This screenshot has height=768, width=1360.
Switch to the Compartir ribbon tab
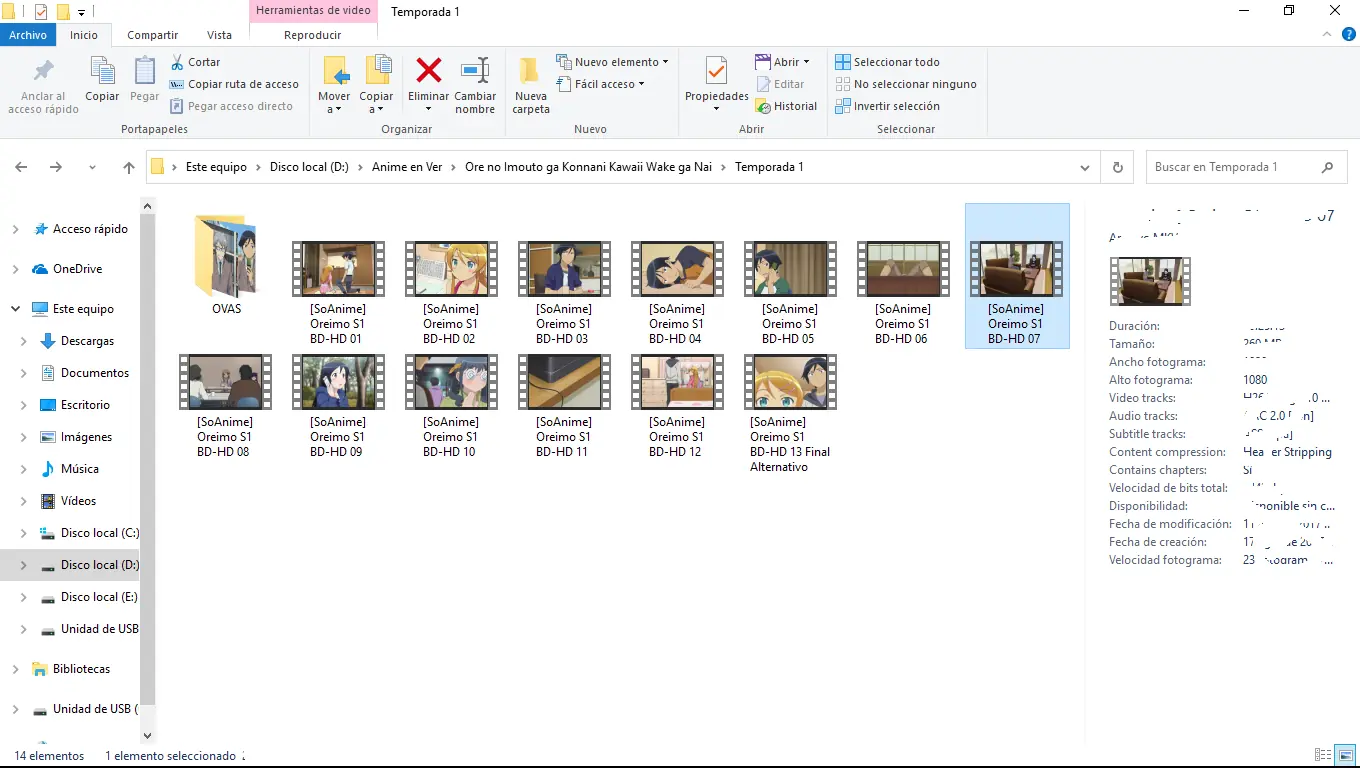click(153, 35)
